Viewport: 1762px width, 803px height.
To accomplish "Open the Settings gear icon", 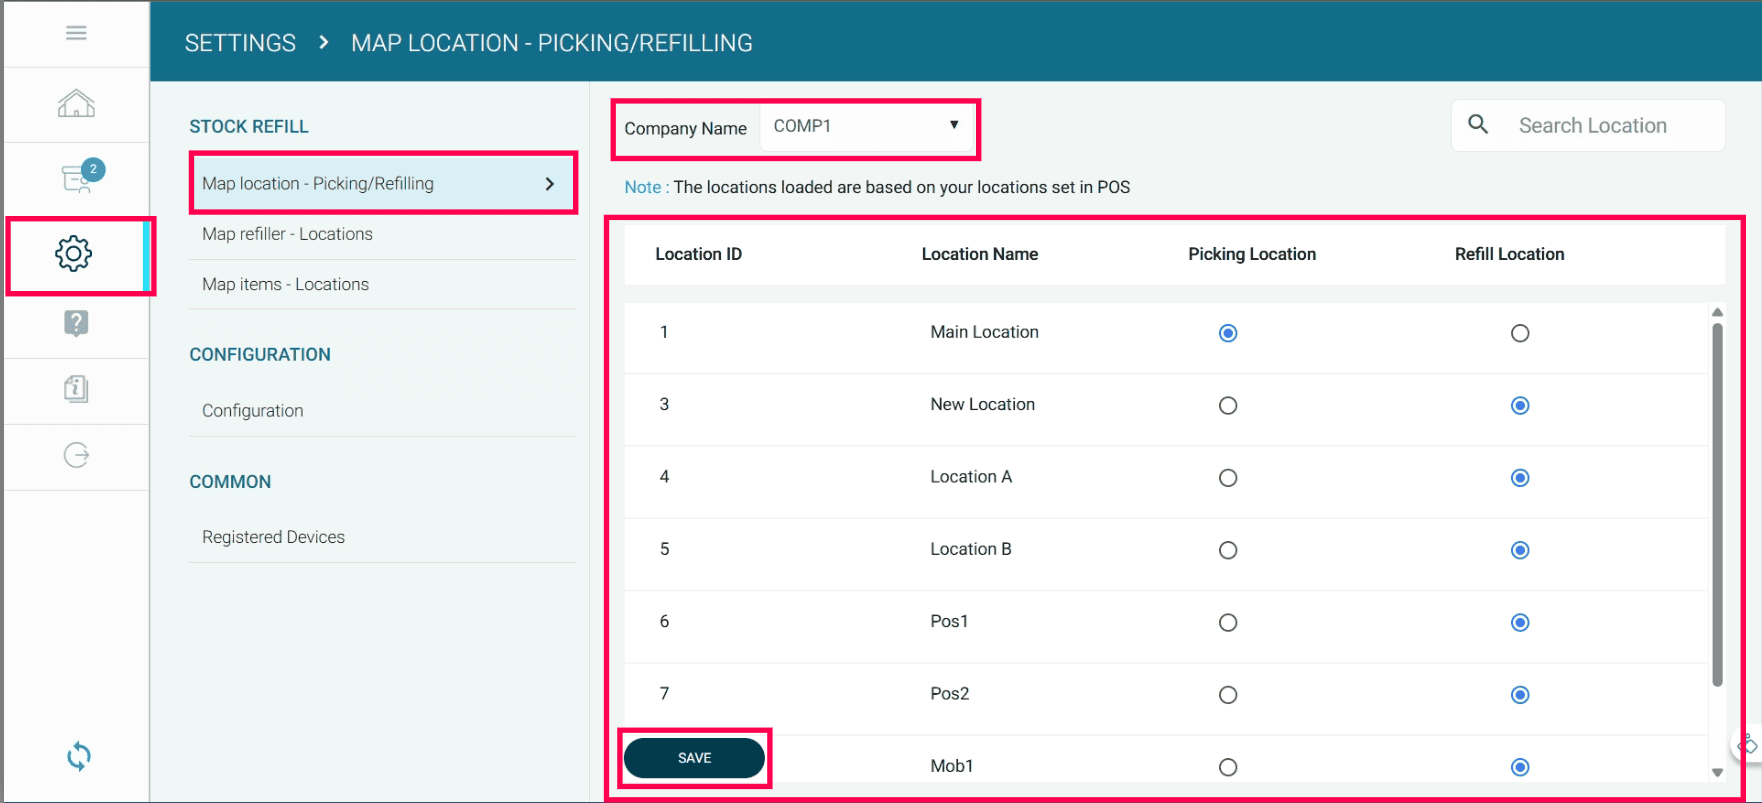I will tap(74, 254).
